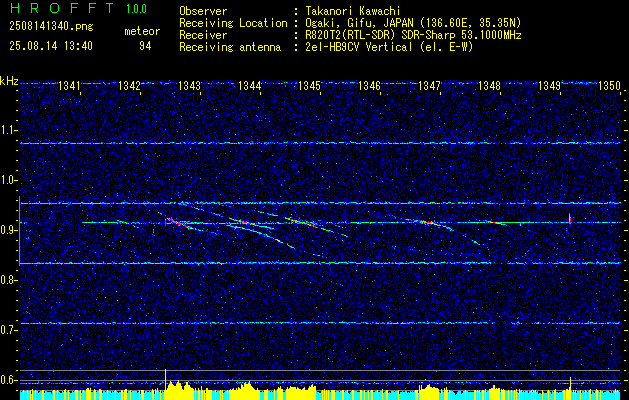Click the 1349 time marker
The height and width of the screenshot is (400, 629).
coord(549,86)
